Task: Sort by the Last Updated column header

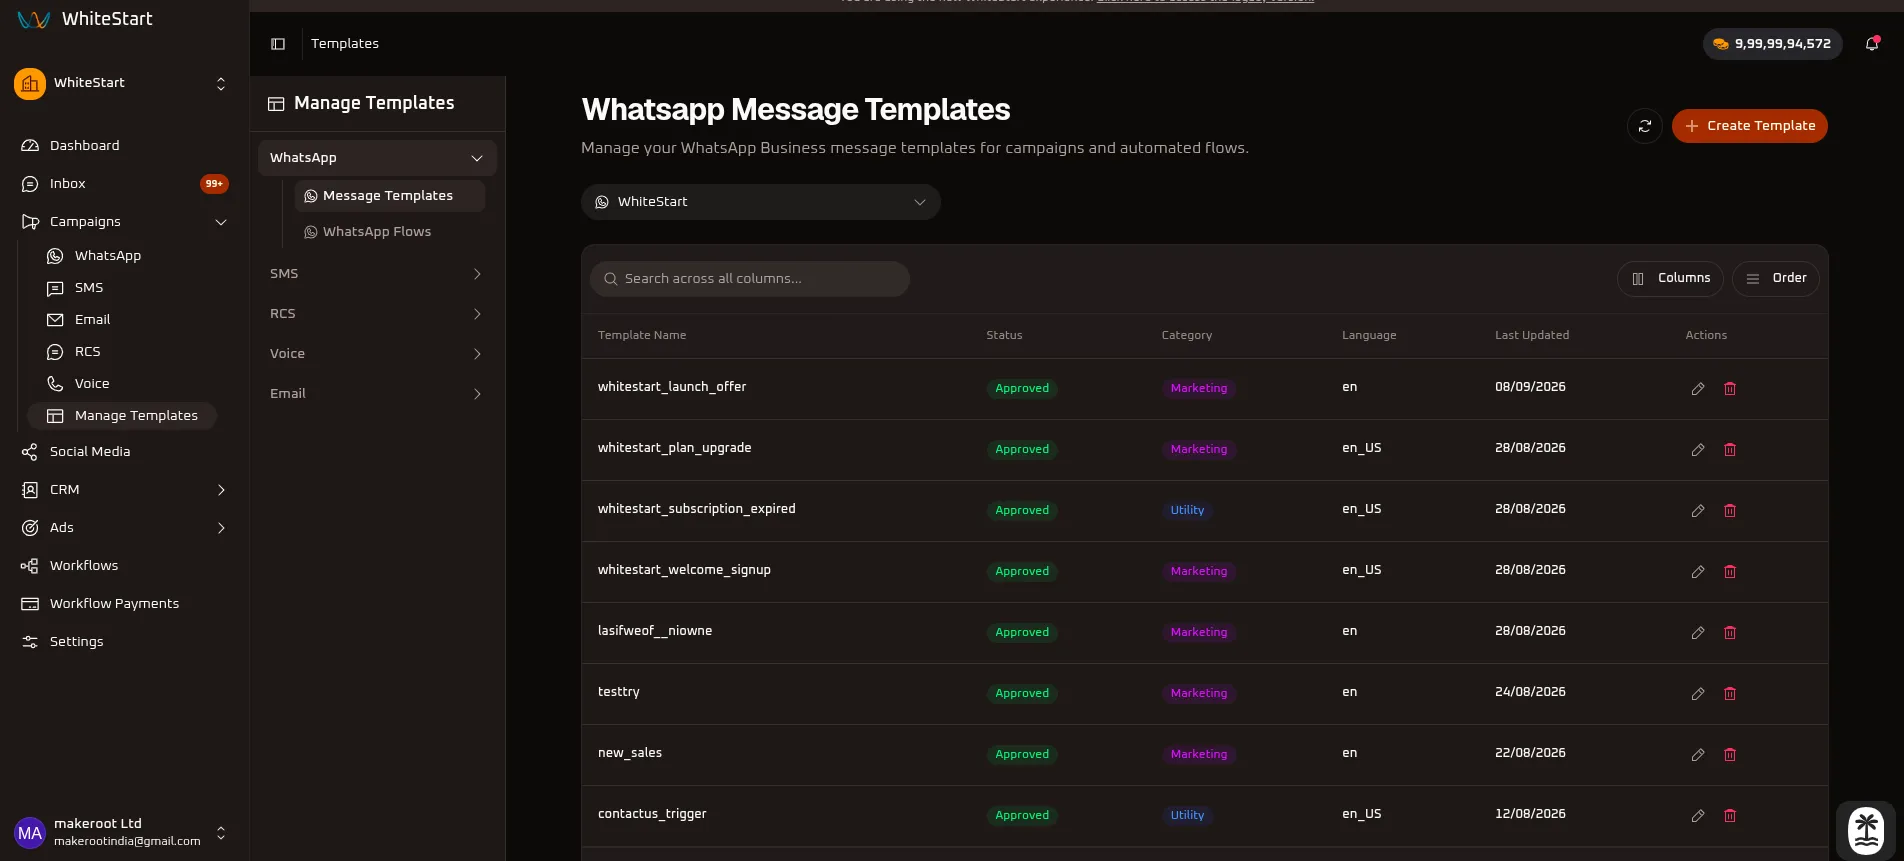Action: coord(1532,336)
